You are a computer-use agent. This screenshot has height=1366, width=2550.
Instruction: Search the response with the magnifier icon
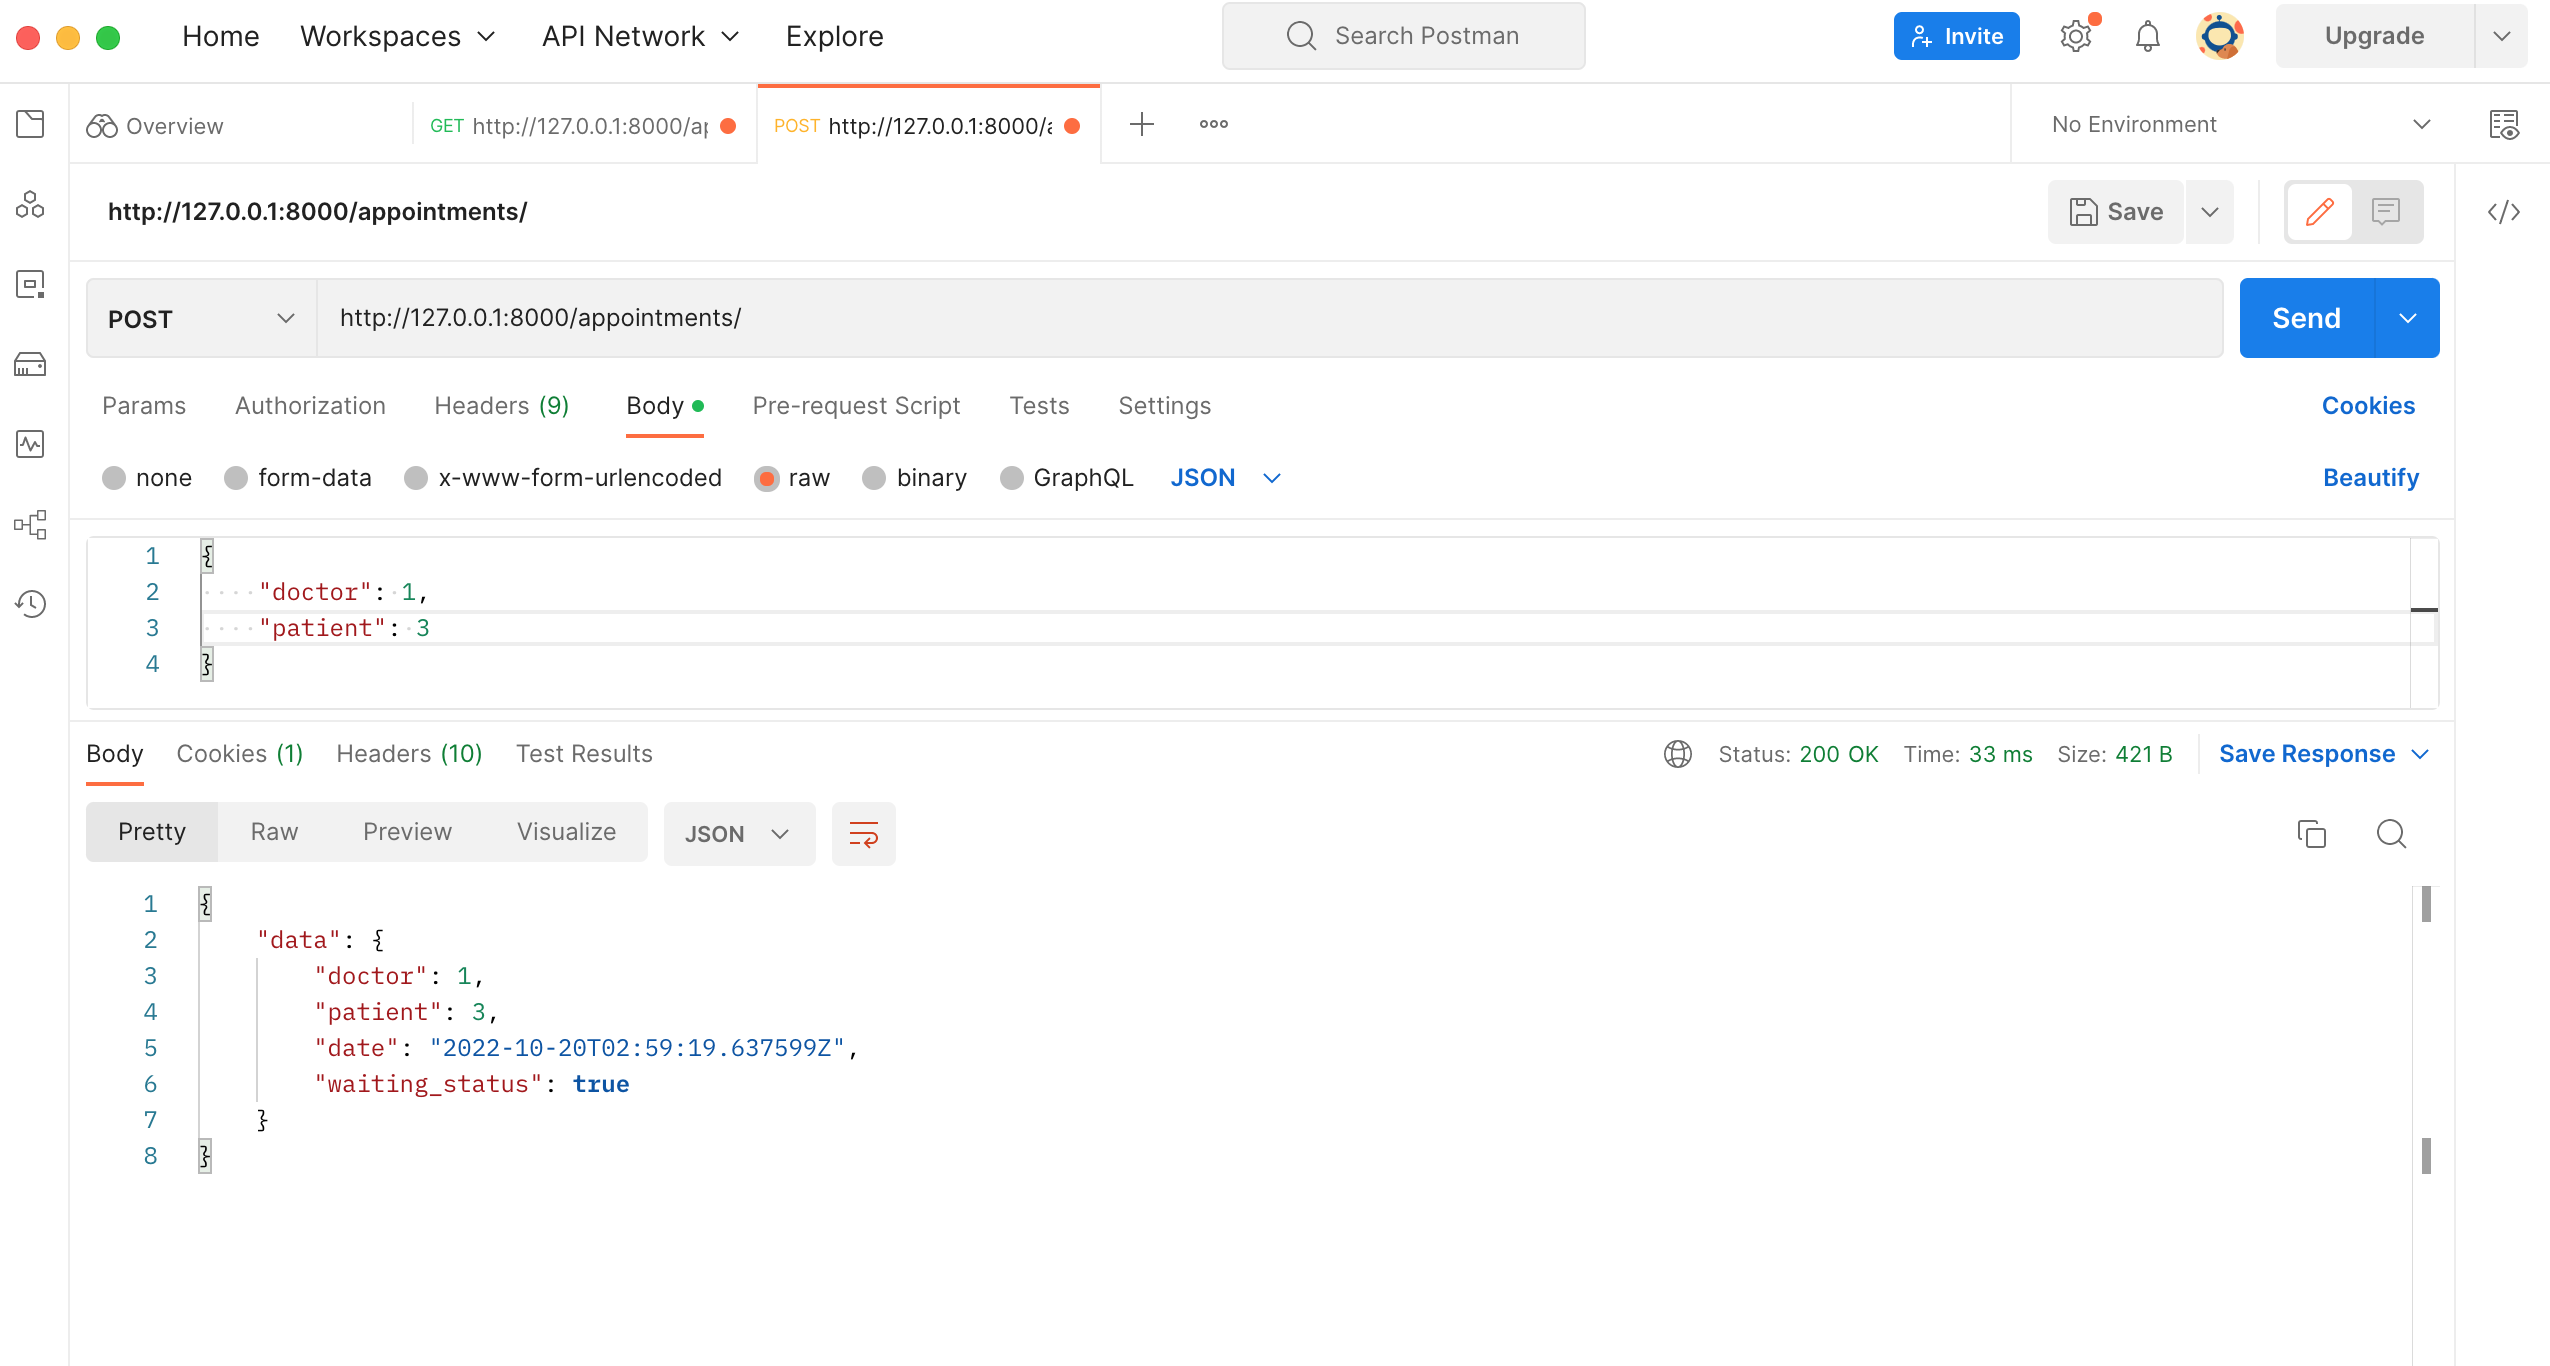point(2392,833)
